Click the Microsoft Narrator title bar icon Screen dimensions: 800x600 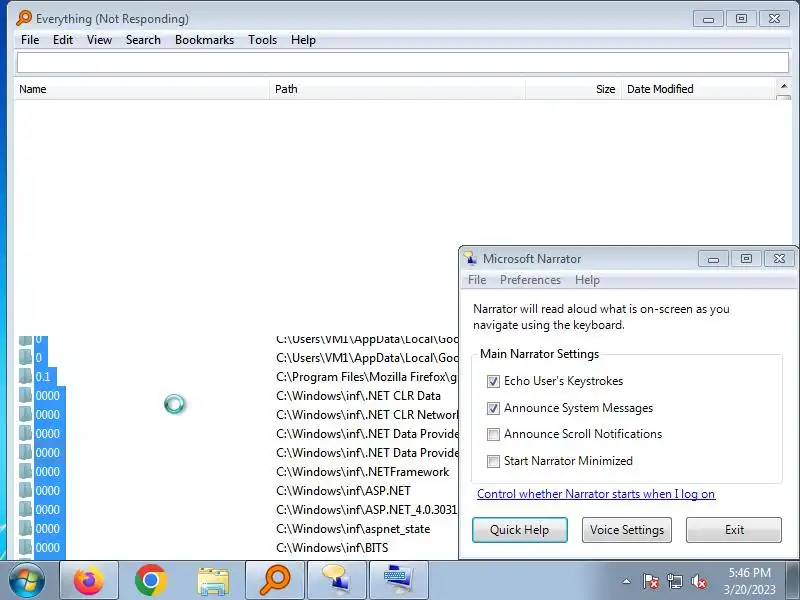[x=470, y=258]
